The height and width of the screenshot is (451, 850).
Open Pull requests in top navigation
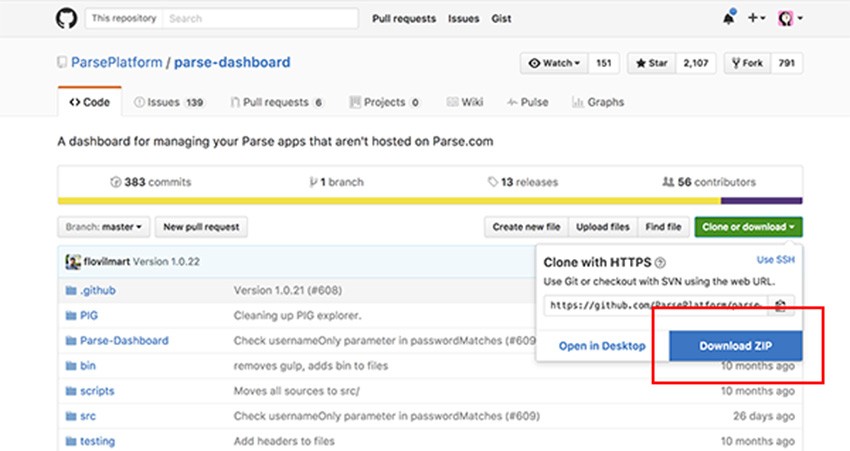click(x=404, y=18)
